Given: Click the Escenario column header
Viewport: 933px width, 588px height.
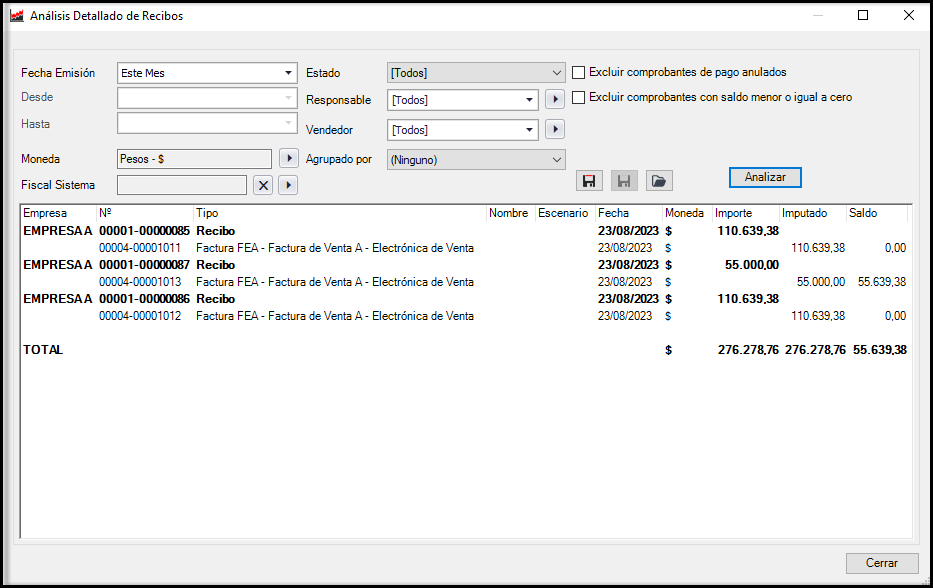Looking at the screenshot, I should (x=565, y=213).
